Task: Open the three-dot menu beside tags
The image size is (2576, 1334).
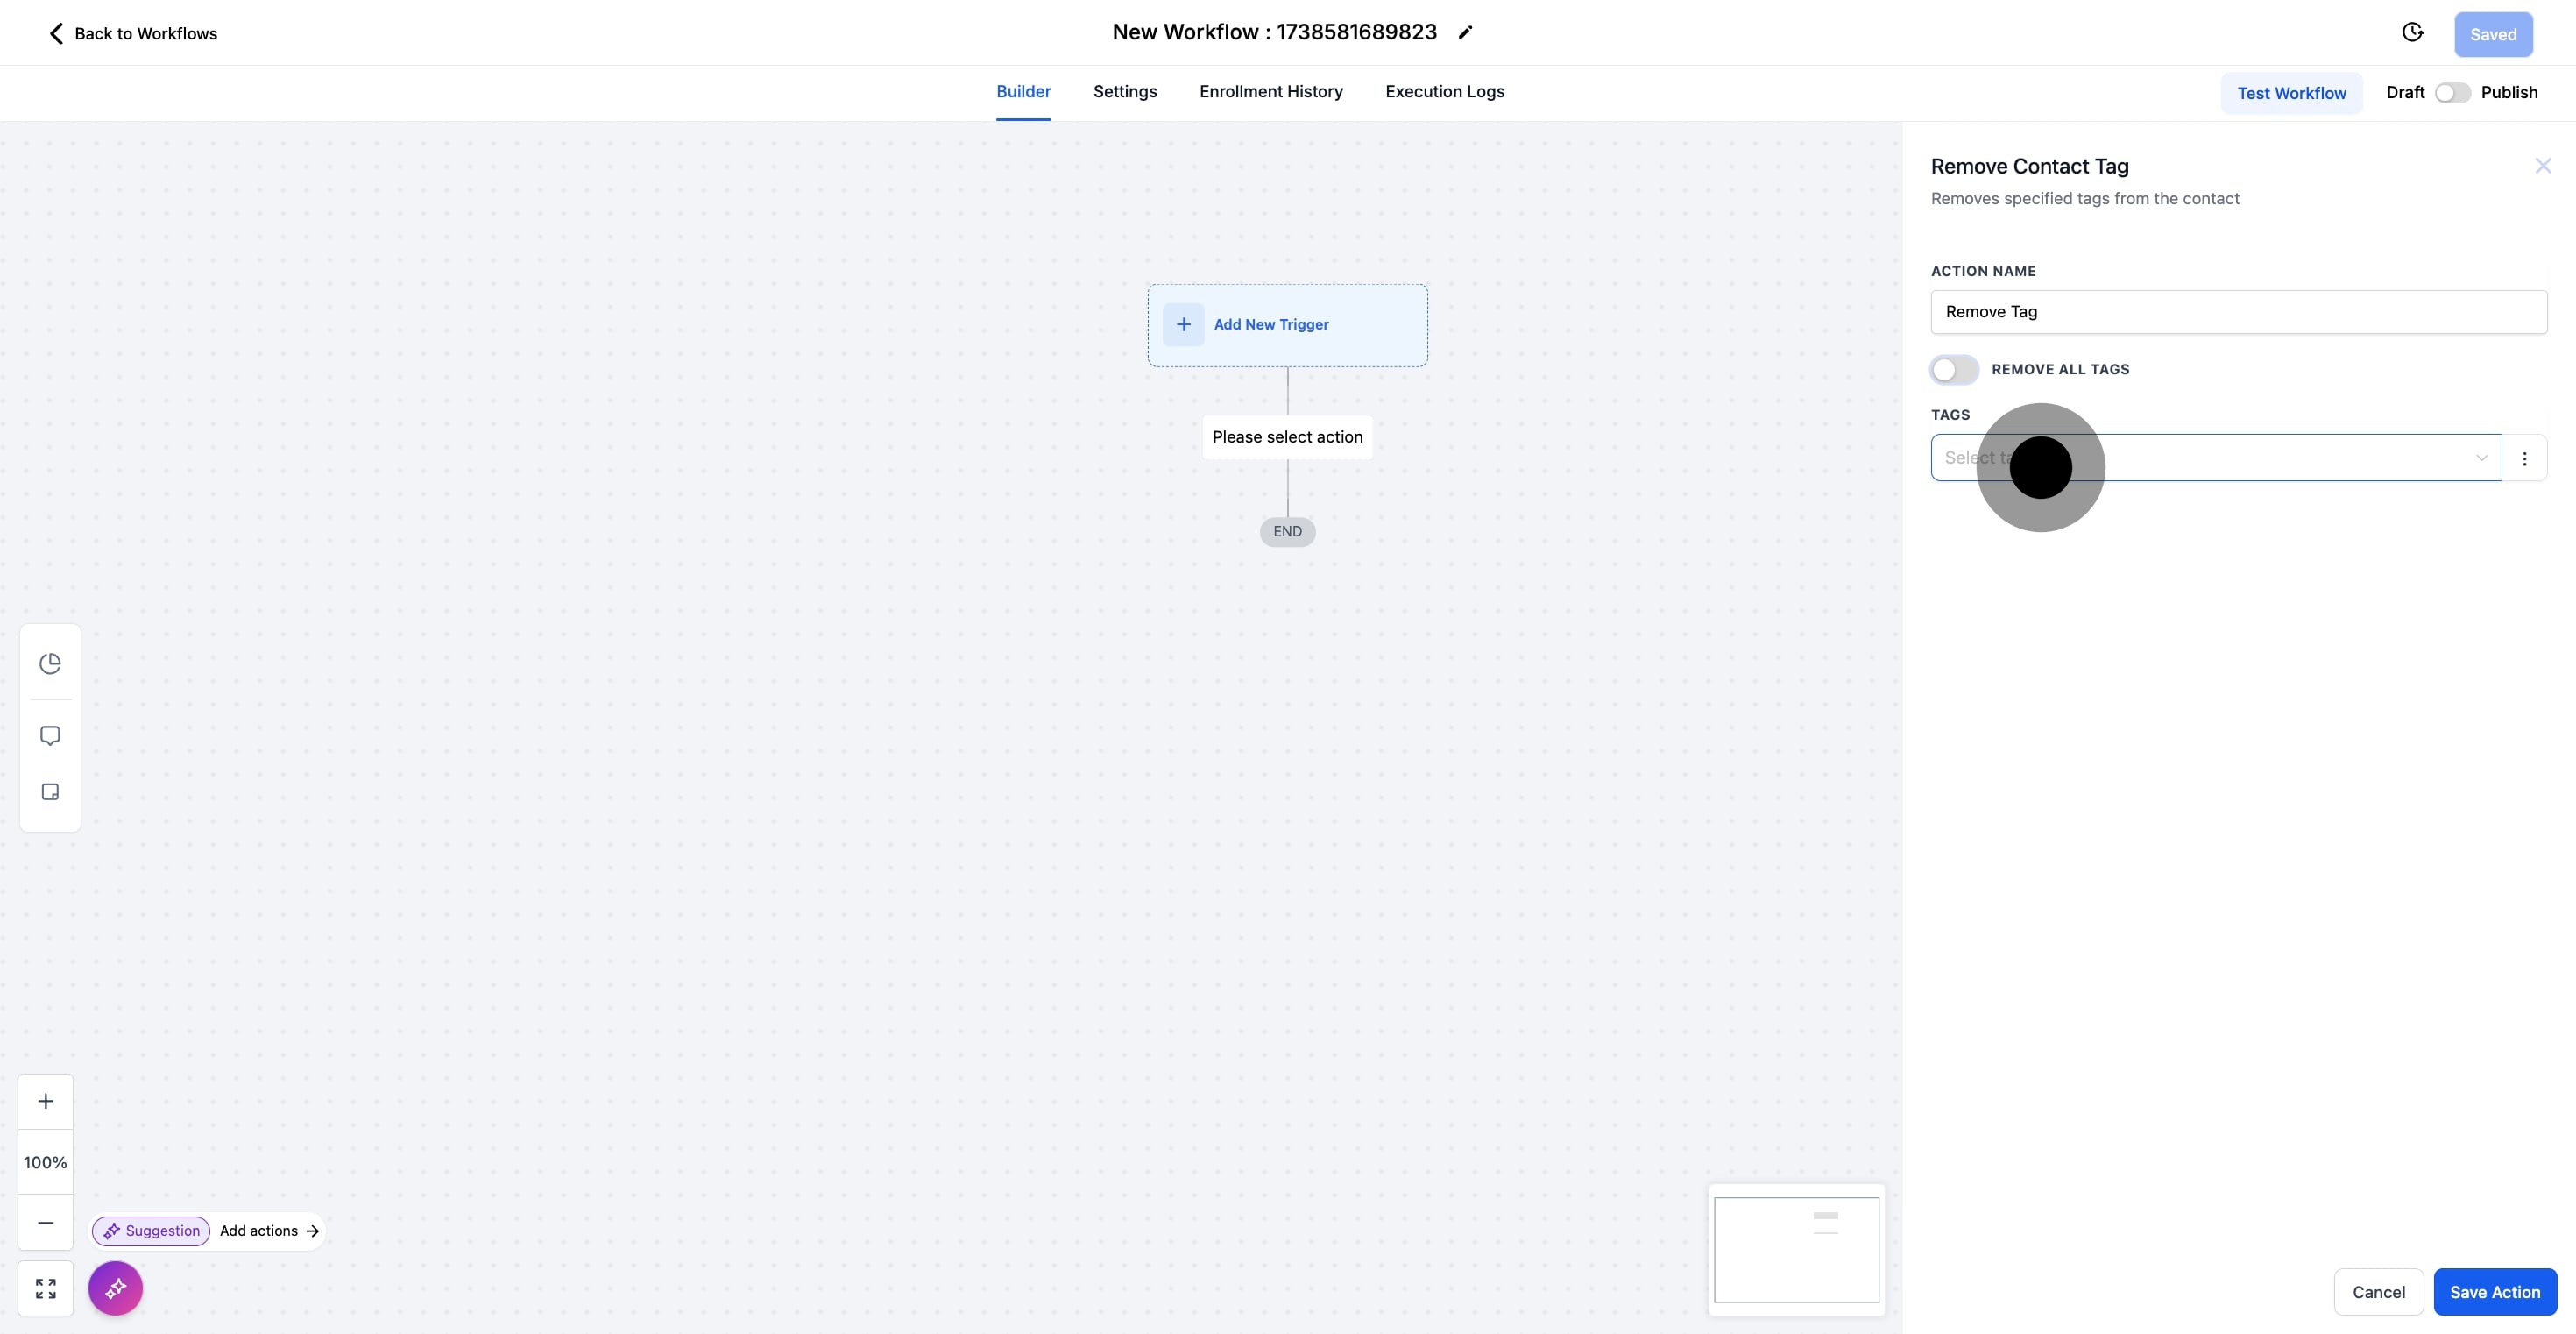Action: click(2524, 459)
